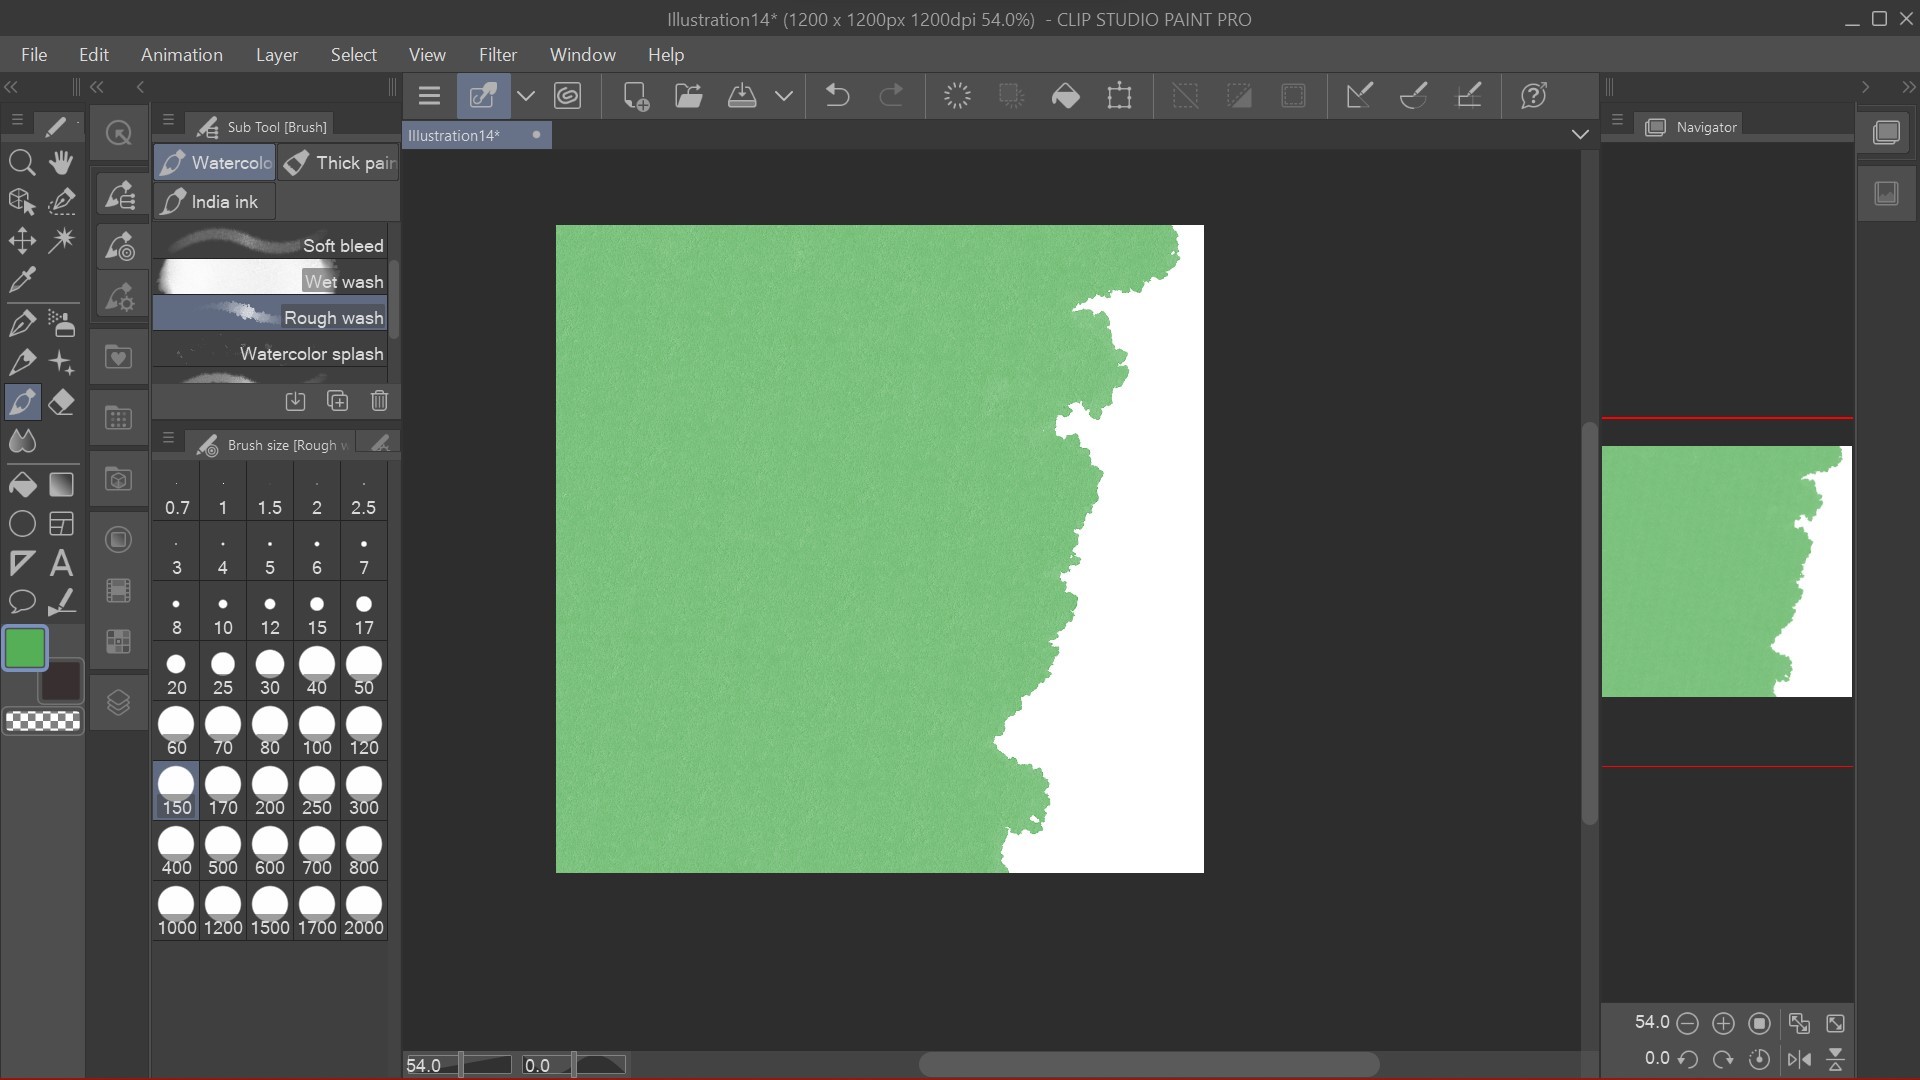Set brush size to 200
The width and height of the screenshot is (1920, 1080).
tap(269, 792)
